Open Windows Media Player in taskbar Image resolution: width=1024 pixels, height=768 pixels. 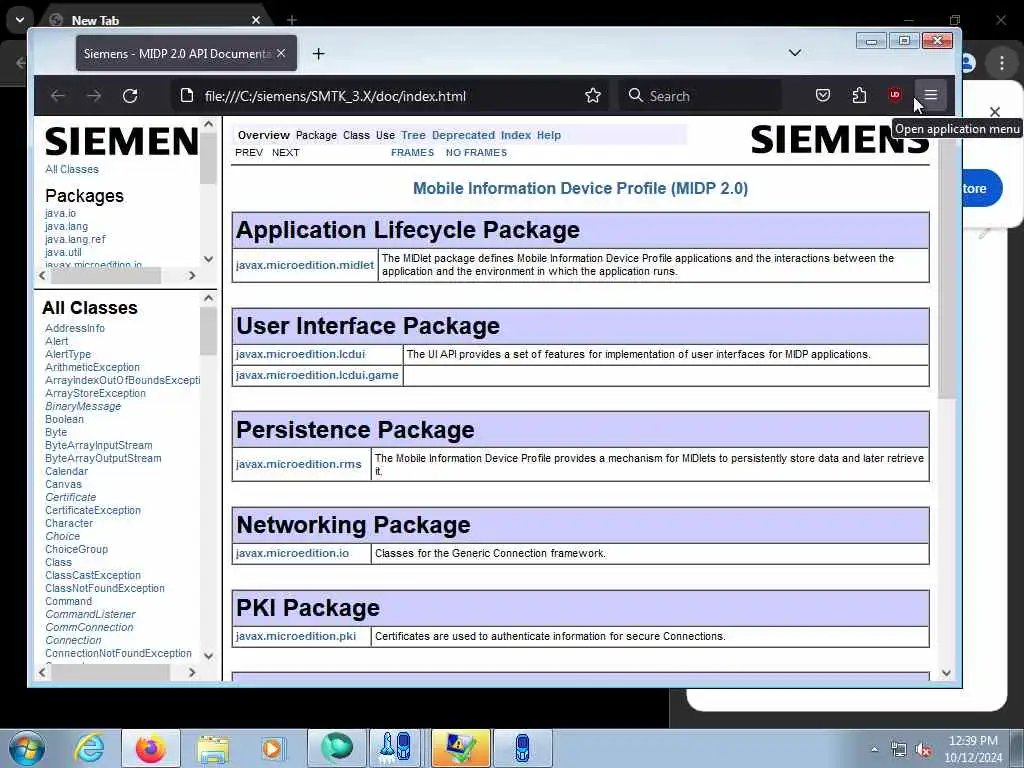click(272, 748)
